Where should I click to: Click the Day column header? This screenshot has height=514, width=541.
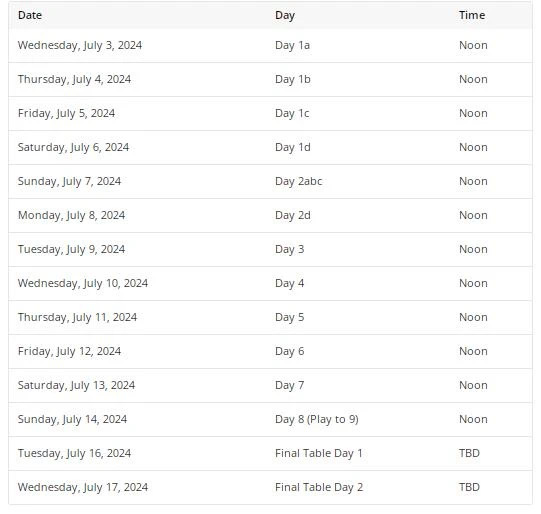(x=285, y=16)
